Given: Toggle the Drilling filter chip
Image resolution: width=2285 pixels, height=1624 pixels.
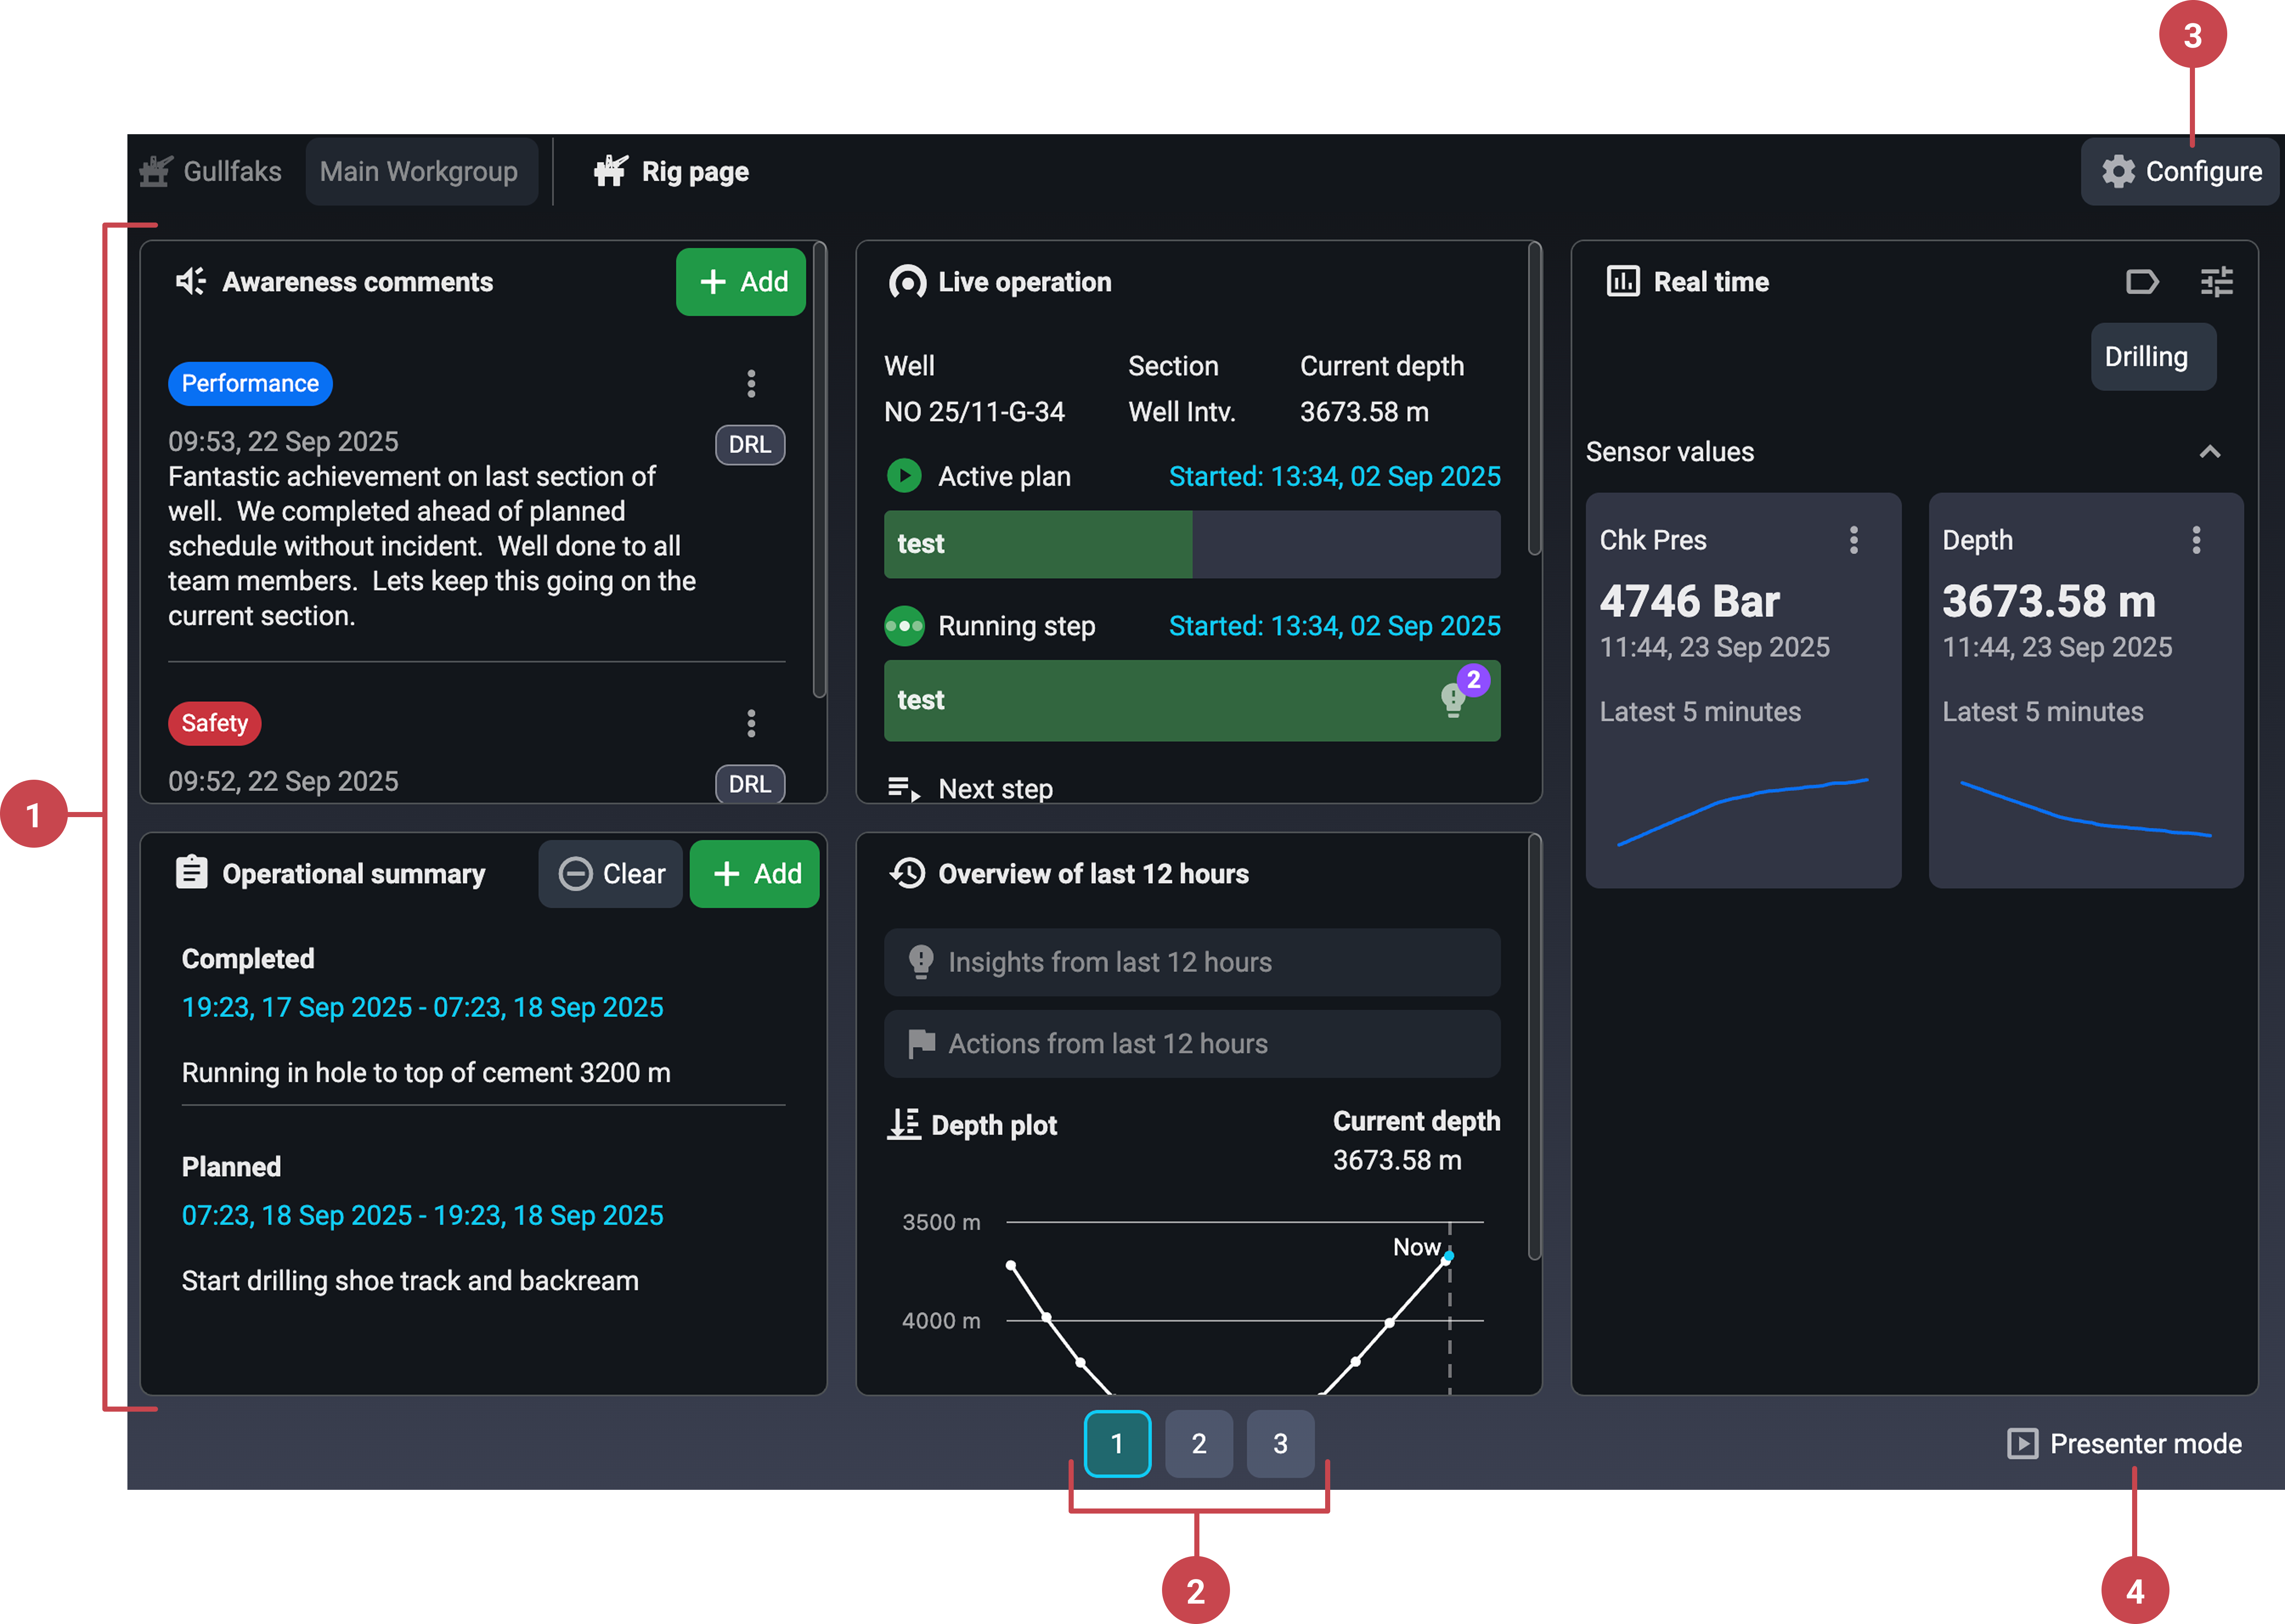Looking at the screenshot, I should pos(2152,357).
